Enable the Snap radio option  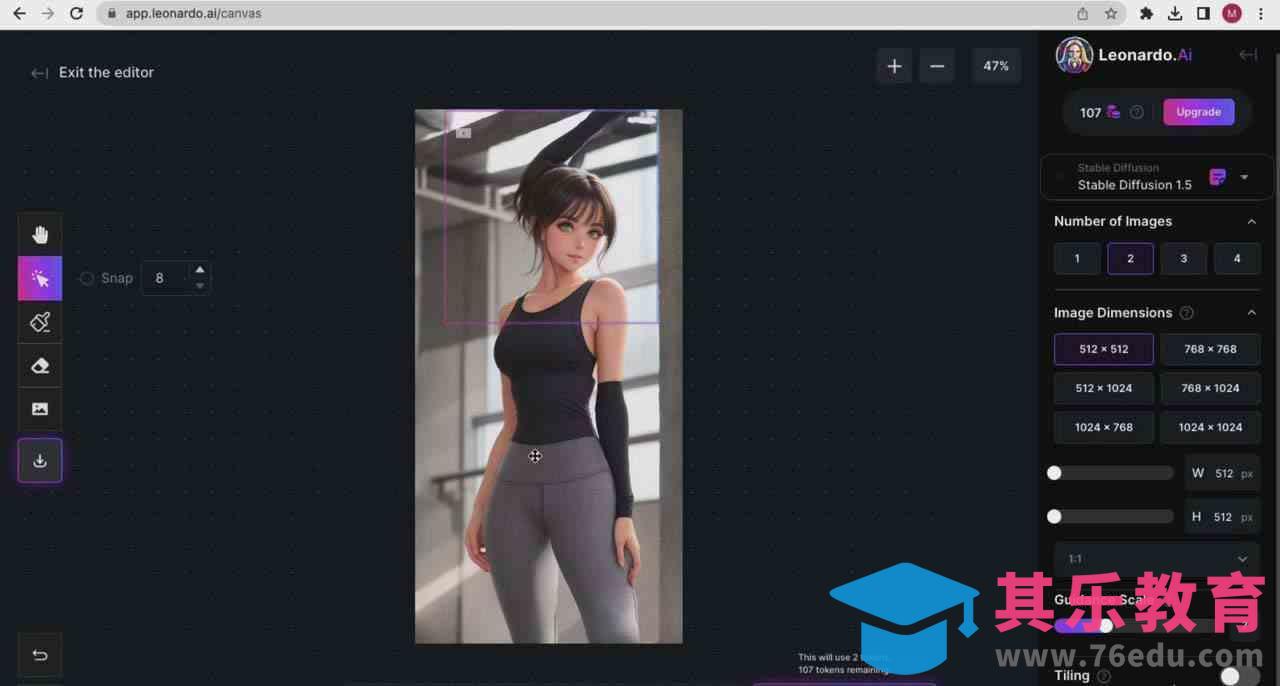[87, 278]
